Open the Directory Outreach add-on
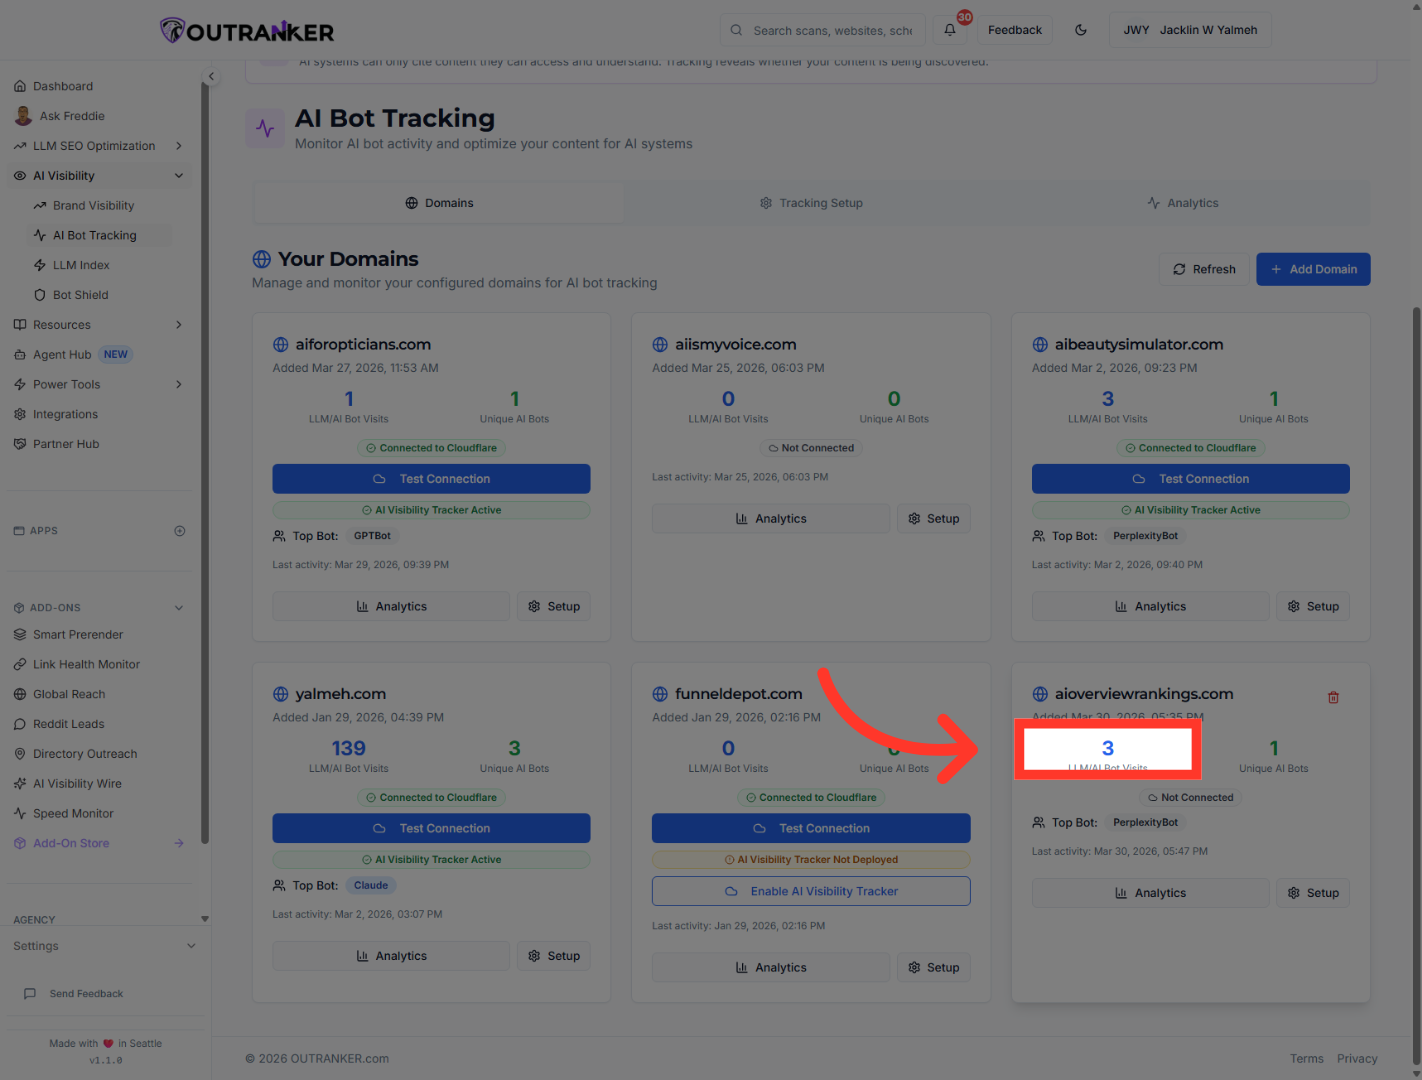 tap(85, 755)
